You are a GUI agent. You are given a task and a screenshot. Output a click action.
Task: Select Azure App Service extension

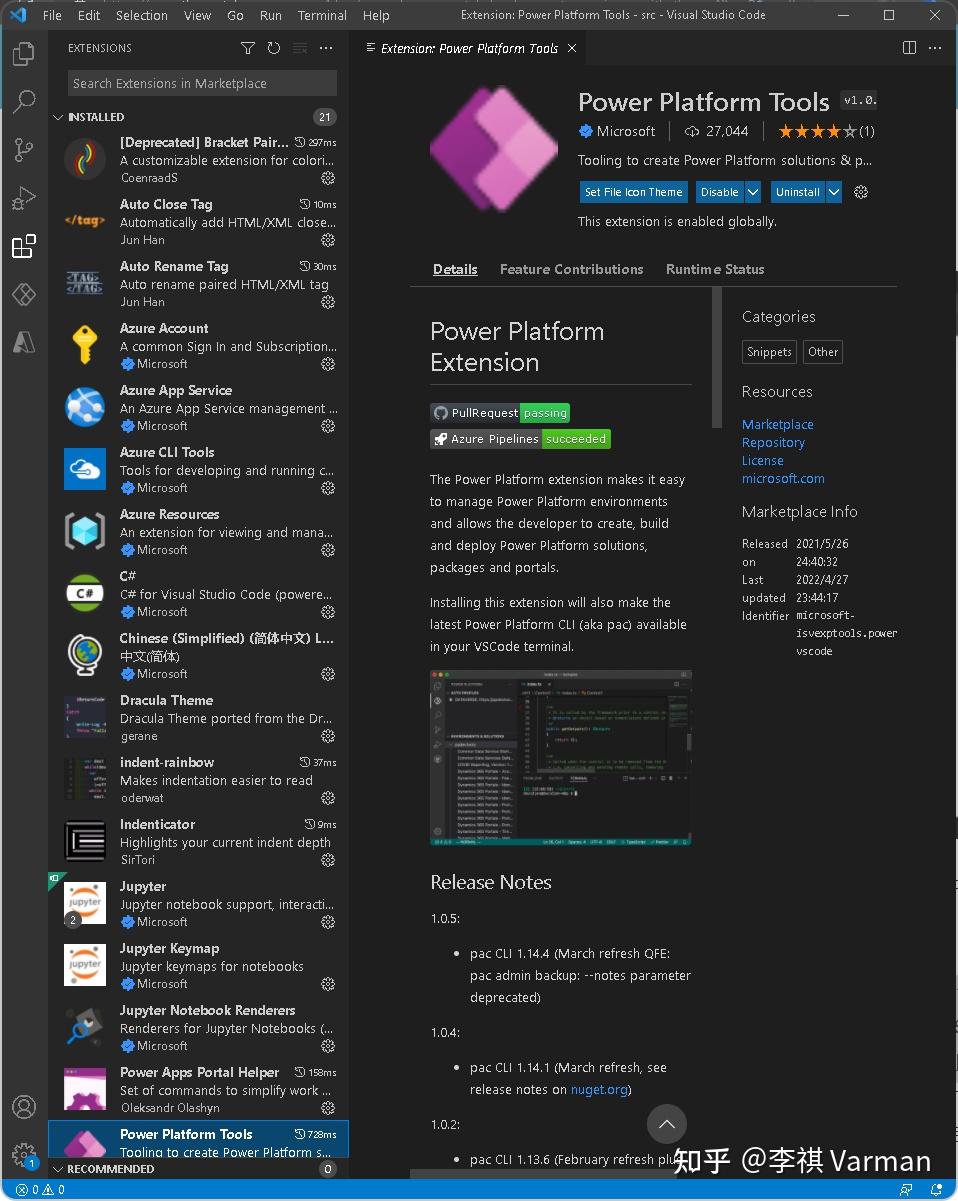198,407
